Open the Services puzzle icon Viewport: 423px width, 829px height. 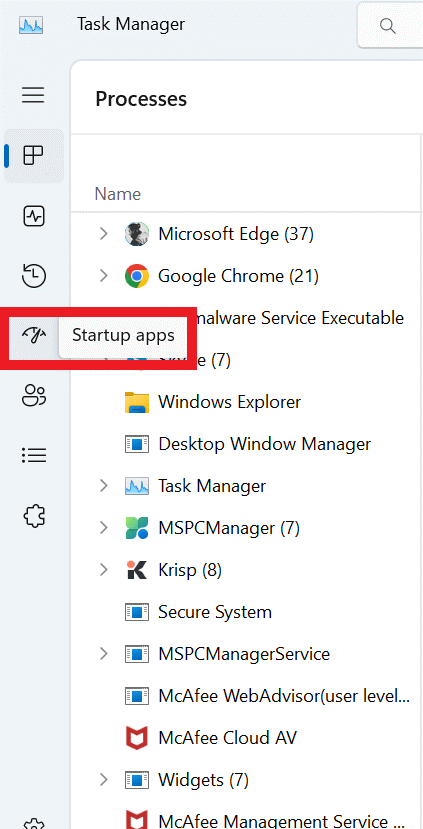pos(34,515)
